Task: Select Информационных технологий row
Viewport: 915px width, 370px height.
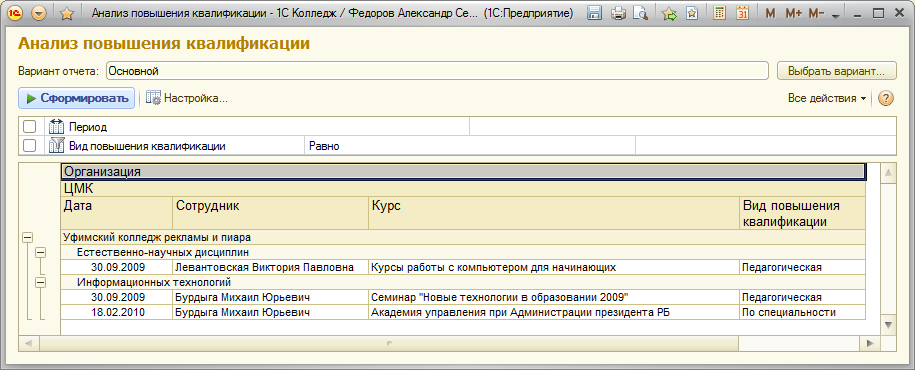Action: 463,282
